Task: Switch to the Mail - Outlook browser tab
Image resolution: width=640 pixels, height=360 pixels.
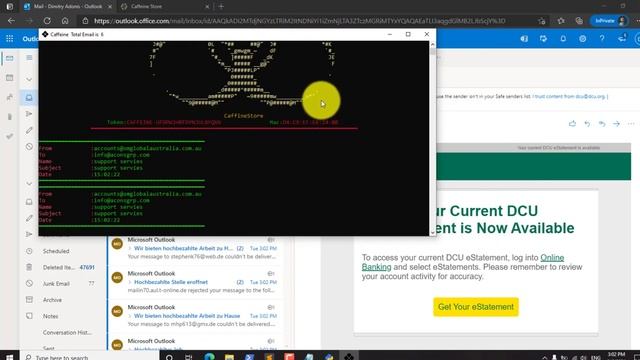Action: [x=67, y=7]
